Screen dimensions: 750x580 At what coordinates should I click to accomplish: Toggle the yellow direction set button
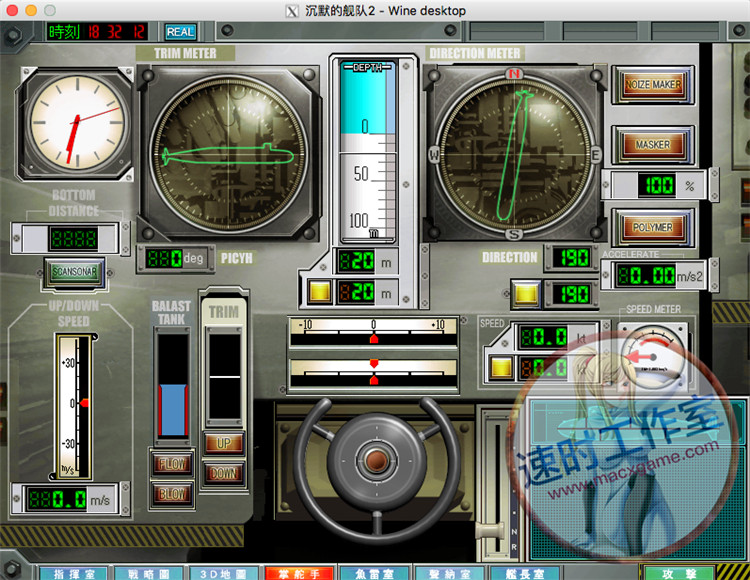526,293
